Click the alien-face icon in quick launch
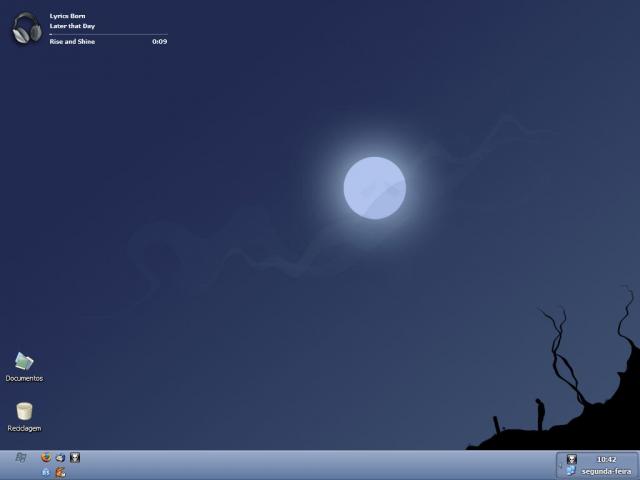 tap(75, 458)
